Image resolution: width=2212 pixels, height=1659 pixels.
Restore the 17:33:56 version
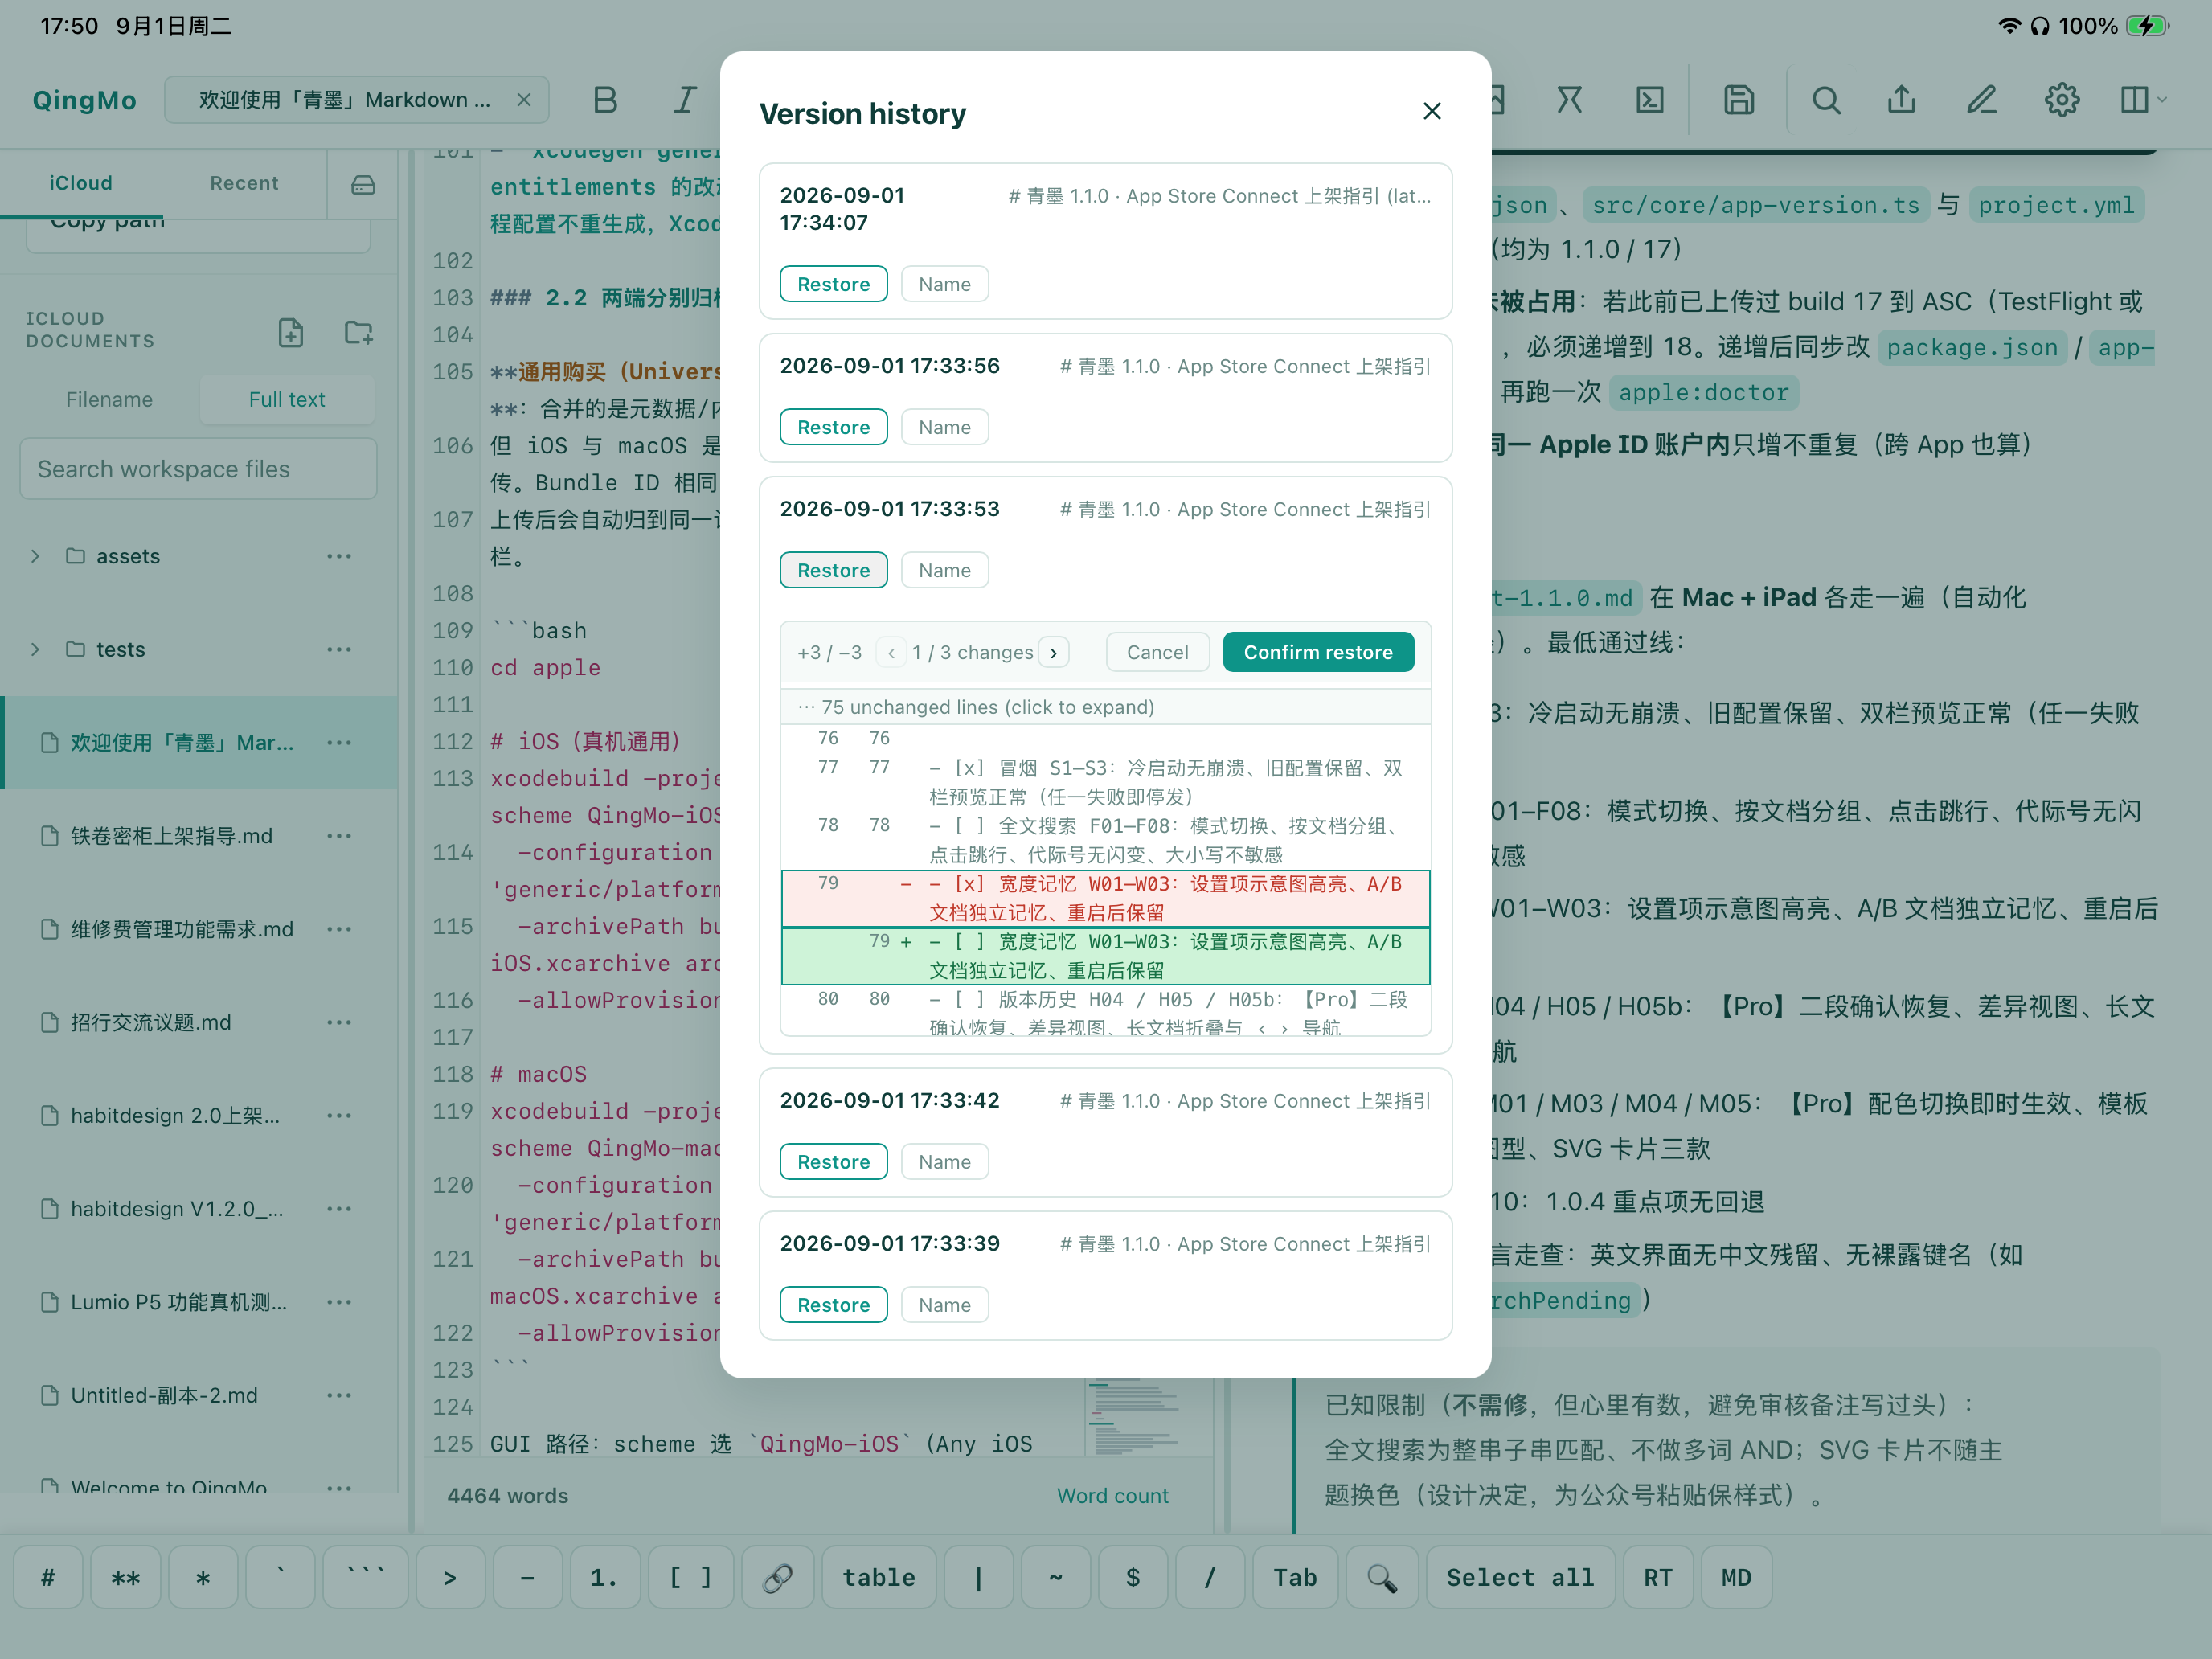833,427
